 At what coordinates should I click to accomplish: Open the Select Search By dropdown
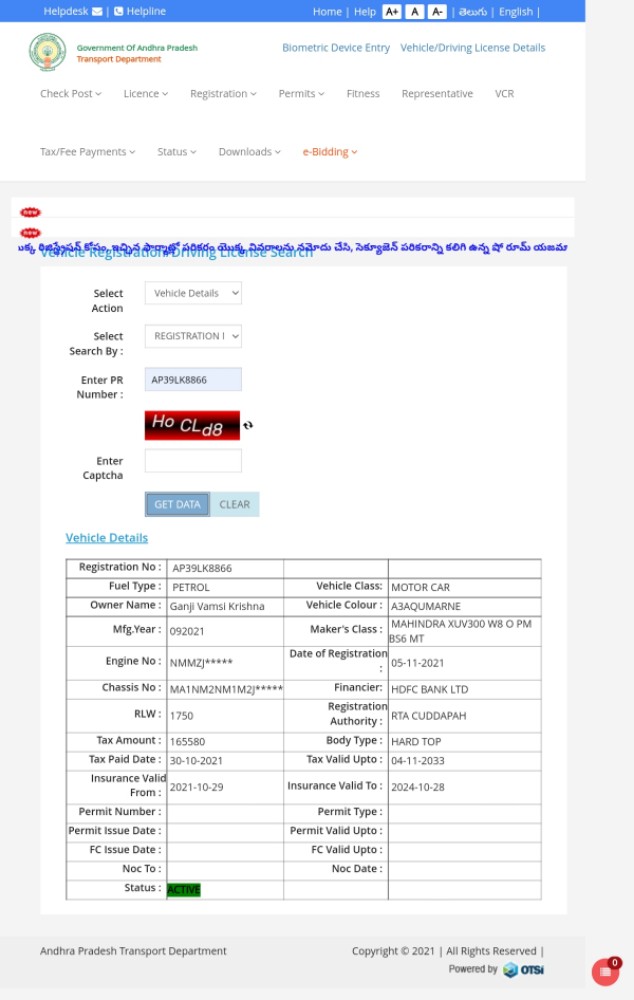(193, 336)
